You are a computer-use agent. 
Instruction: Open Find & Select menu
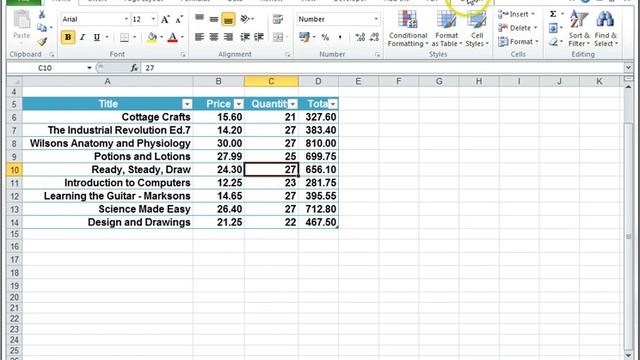(x=606, y=29)
